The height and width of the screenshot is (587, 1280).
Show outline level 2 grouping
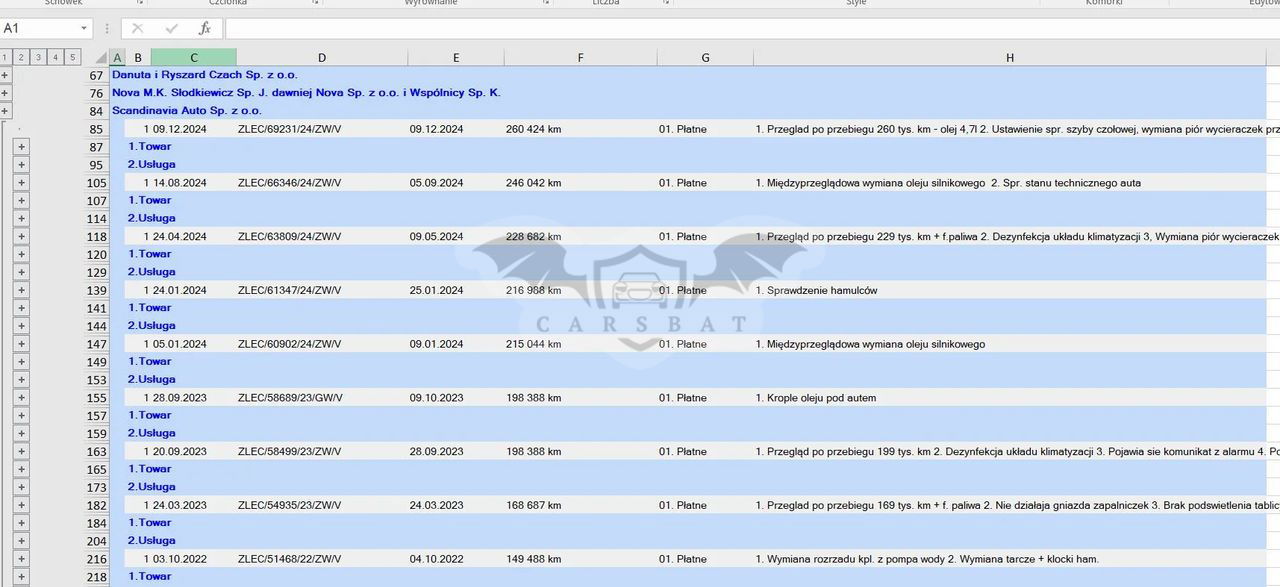(22, 58)
